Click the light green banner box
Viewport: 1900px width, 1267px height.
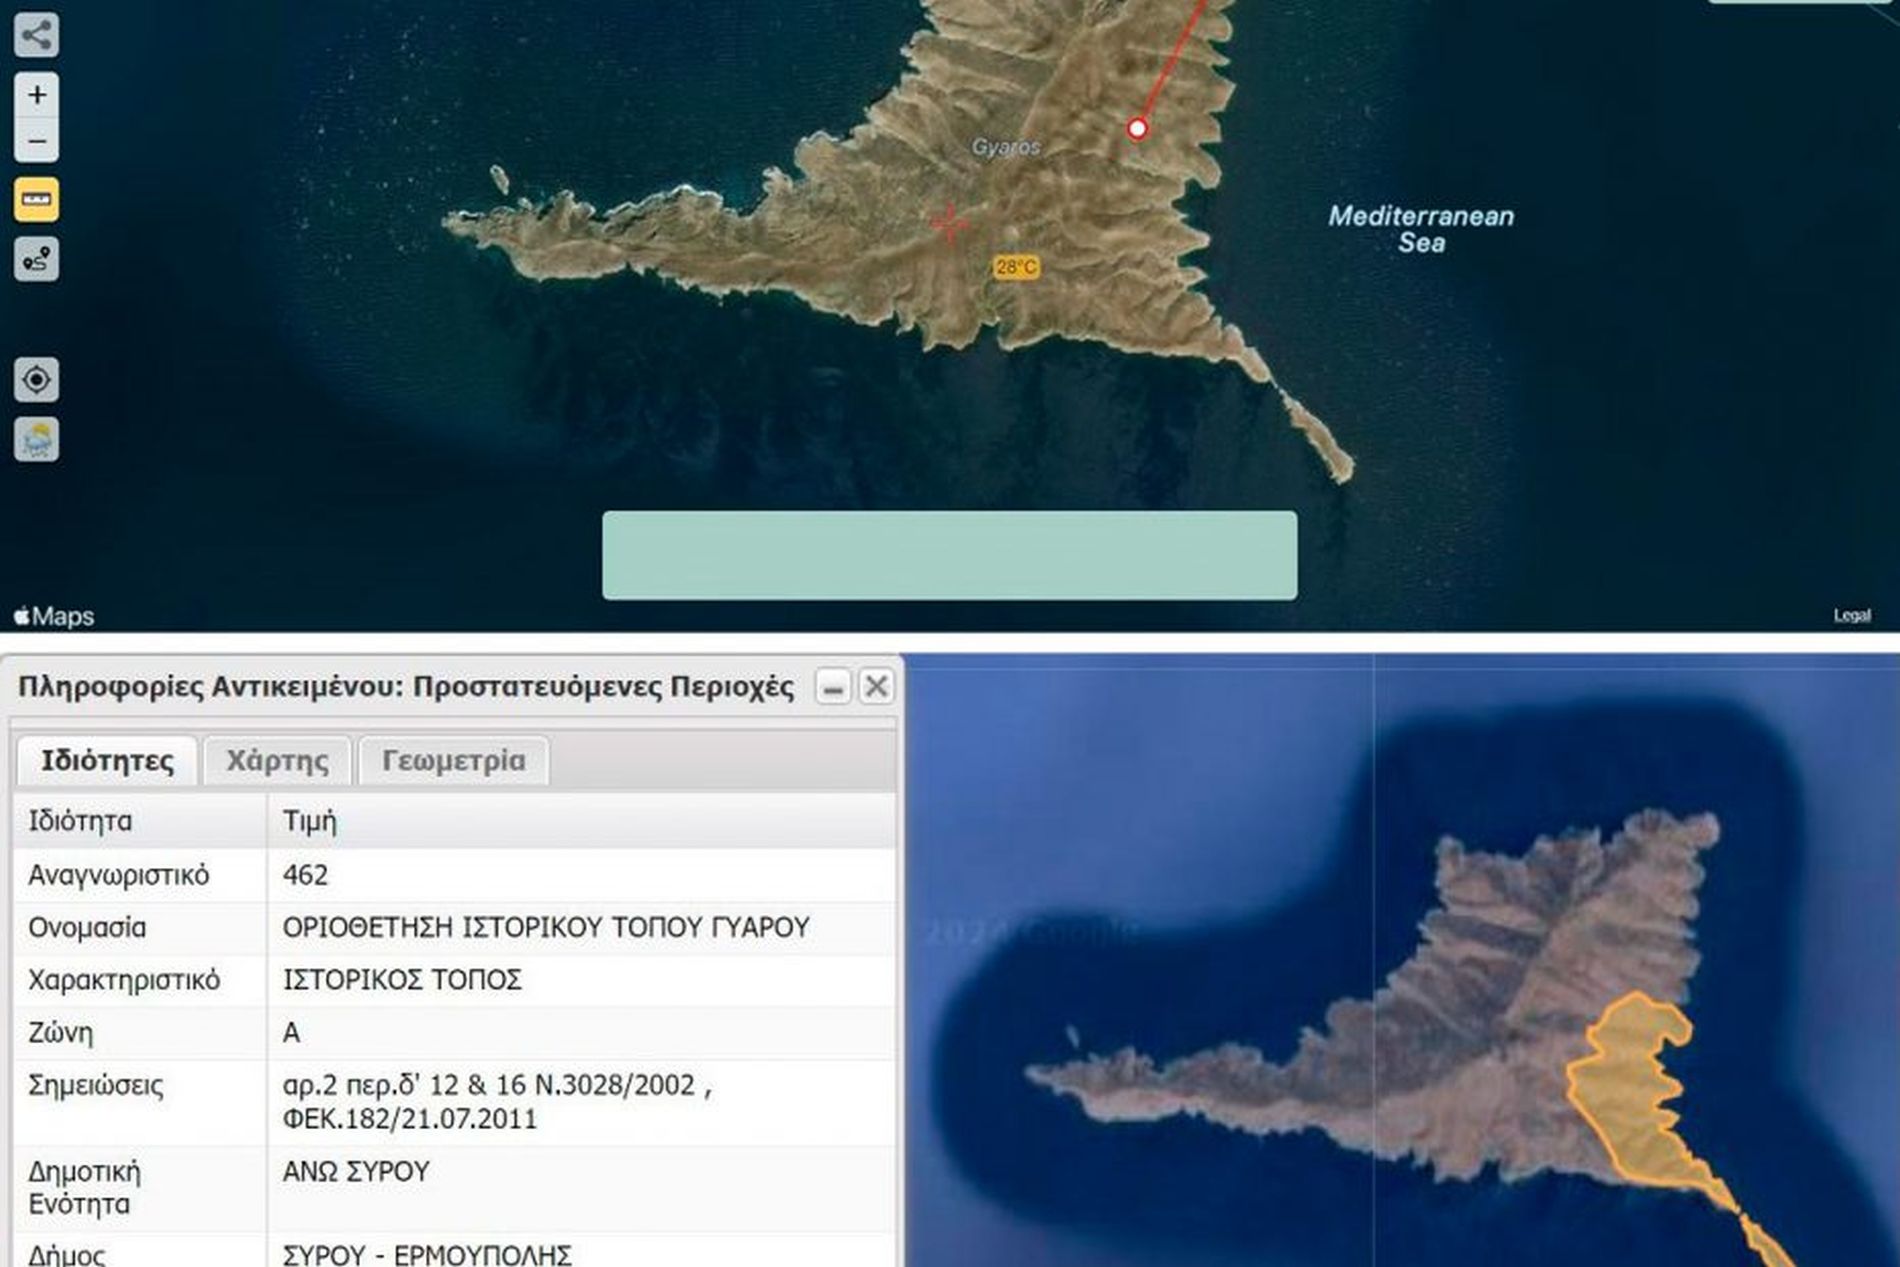949,555
